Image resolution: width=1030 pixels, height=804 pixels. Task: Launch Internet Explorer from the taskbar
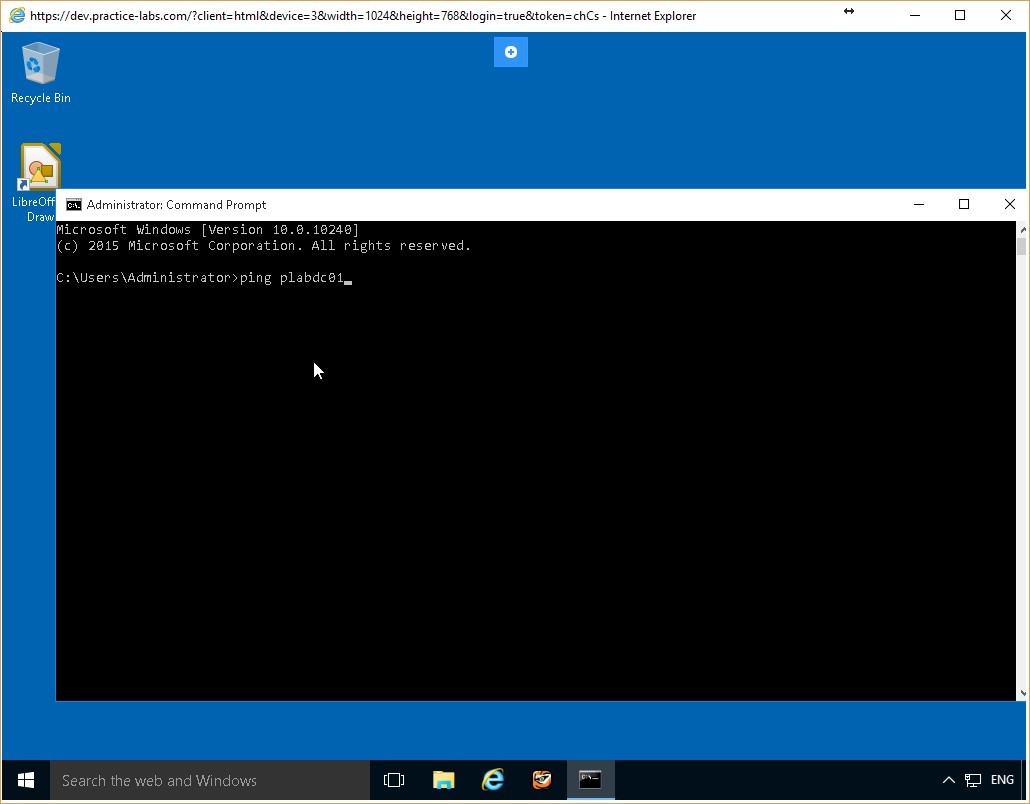[492, 780]
